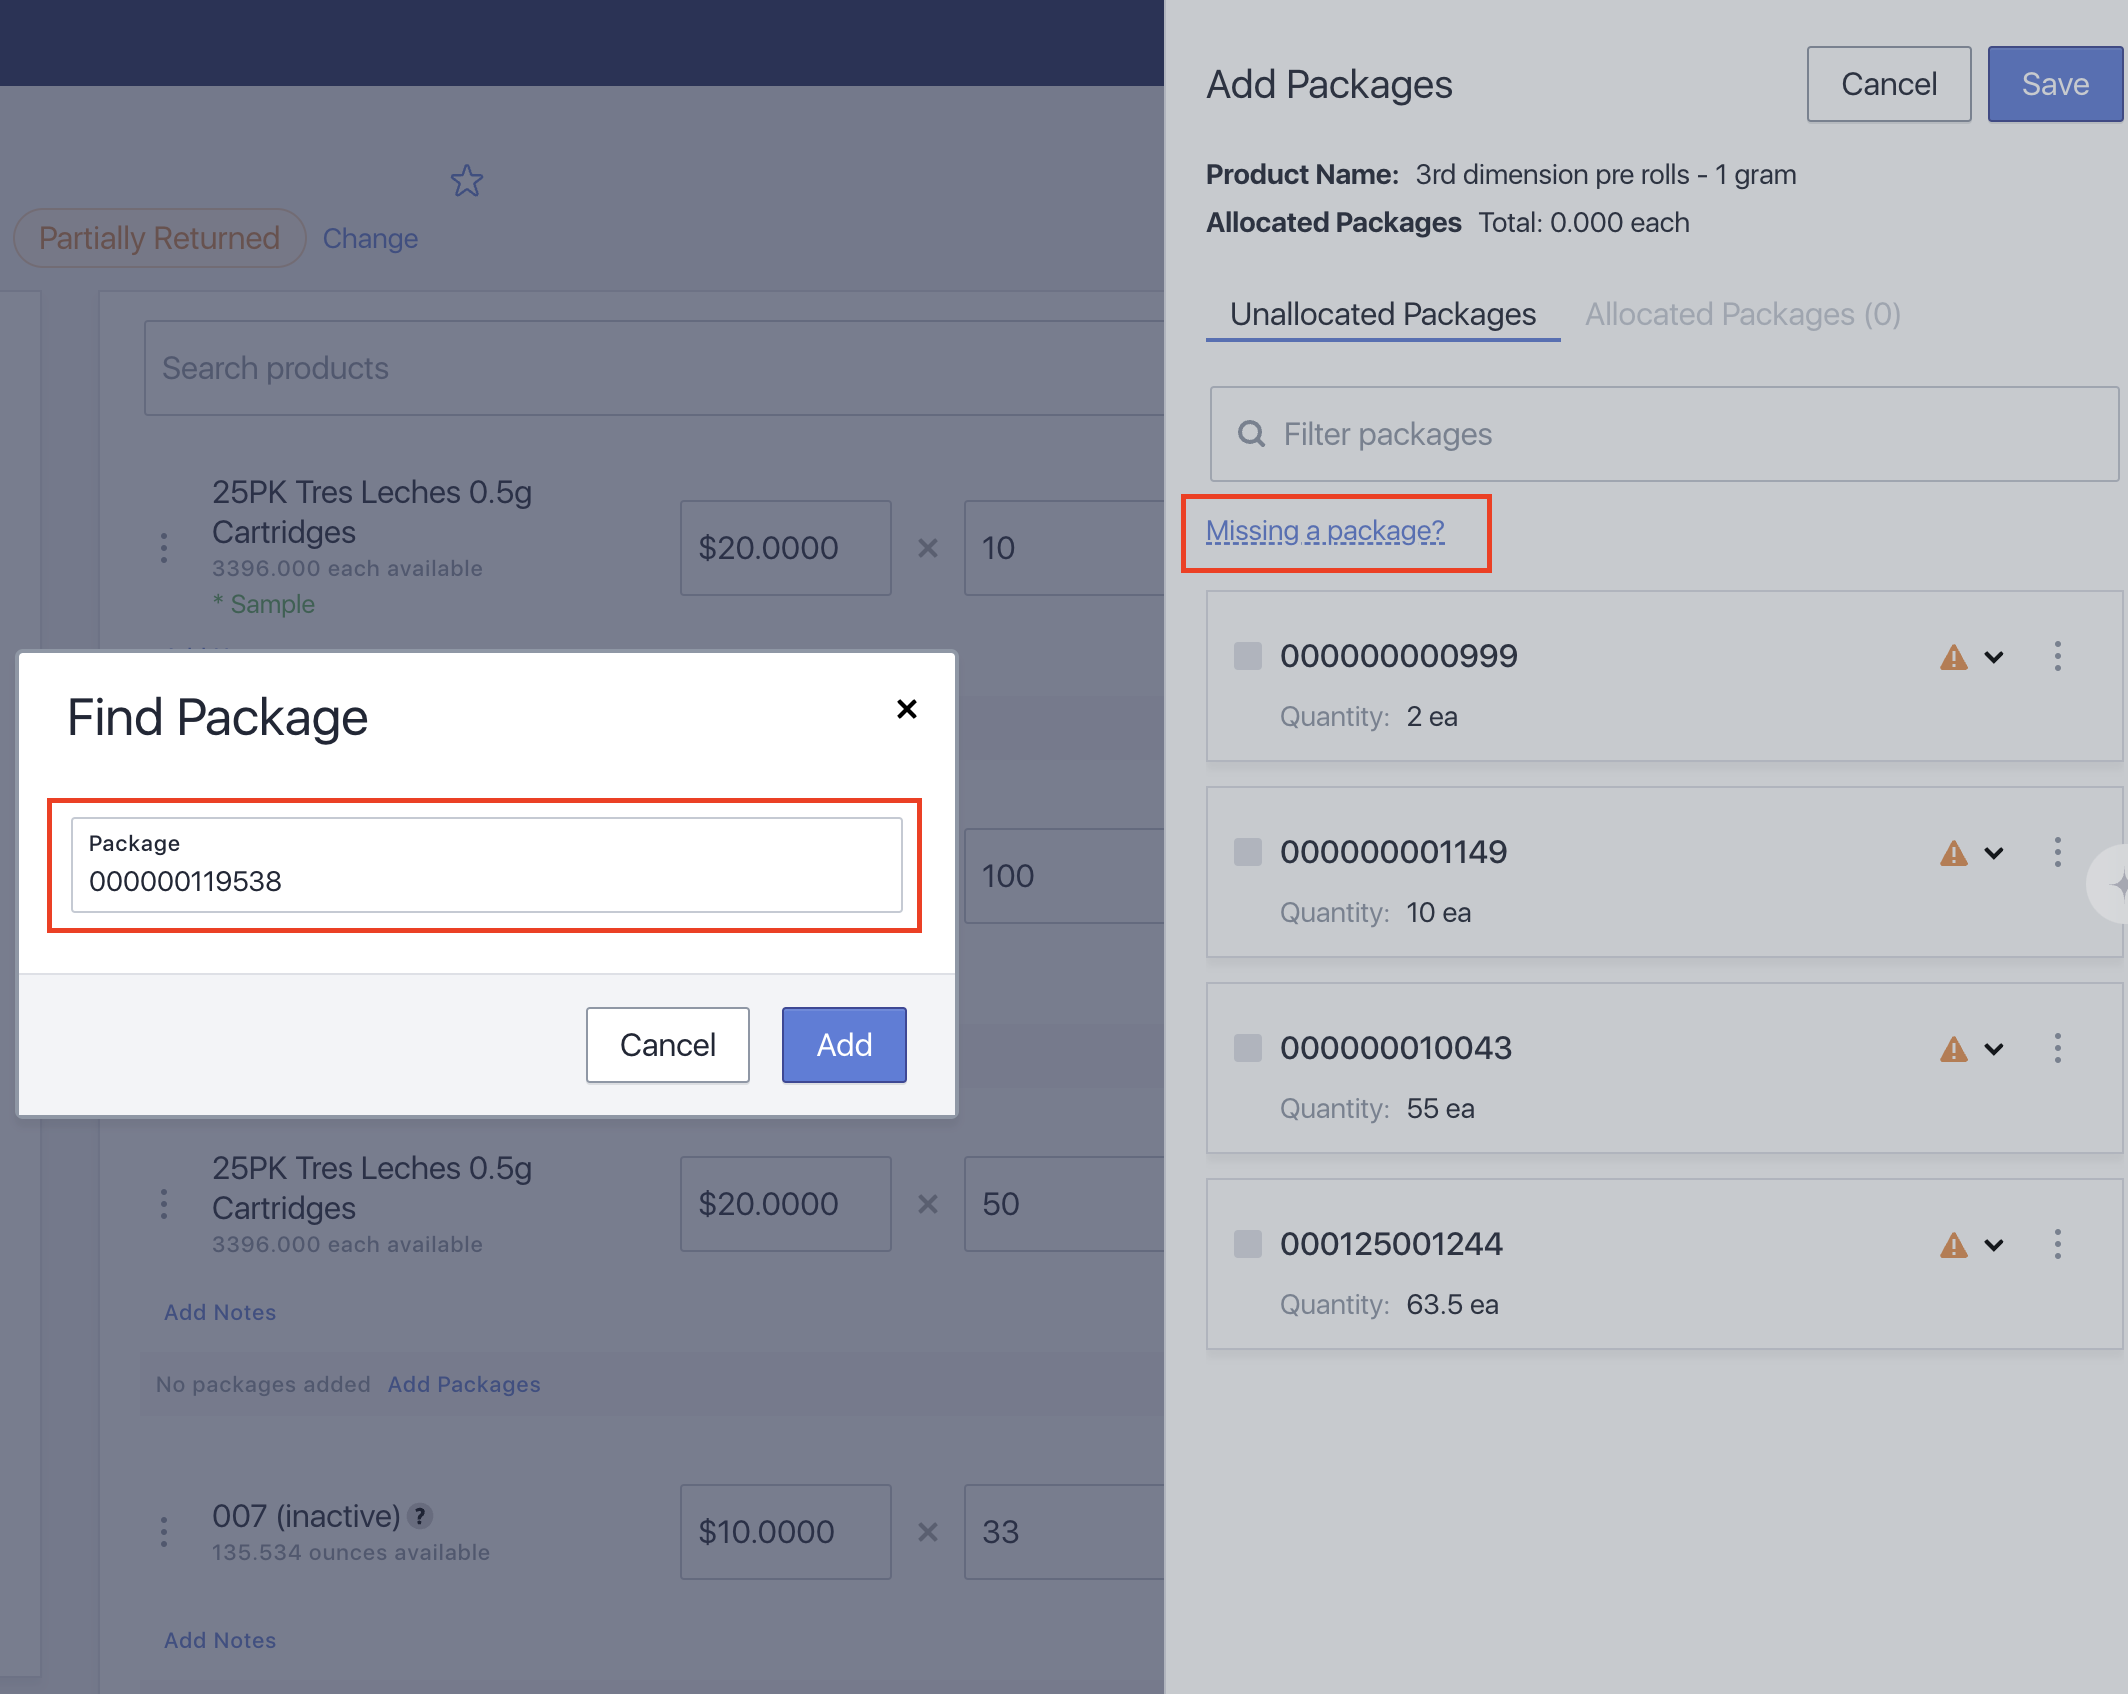Click the Sample label under Tres Leches
2128x1694 pixels.
click(x=264, y=604)
